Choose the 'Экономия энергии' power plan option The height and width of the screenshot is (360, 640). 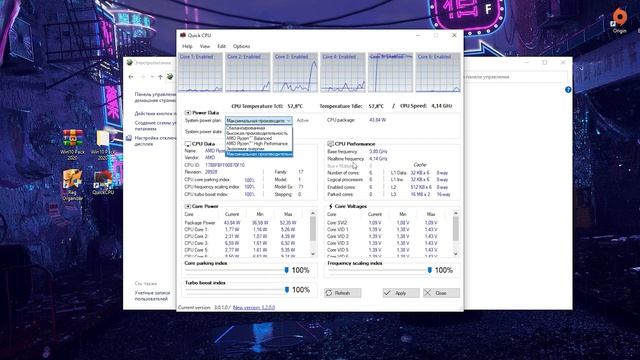(x=259, y=149)
